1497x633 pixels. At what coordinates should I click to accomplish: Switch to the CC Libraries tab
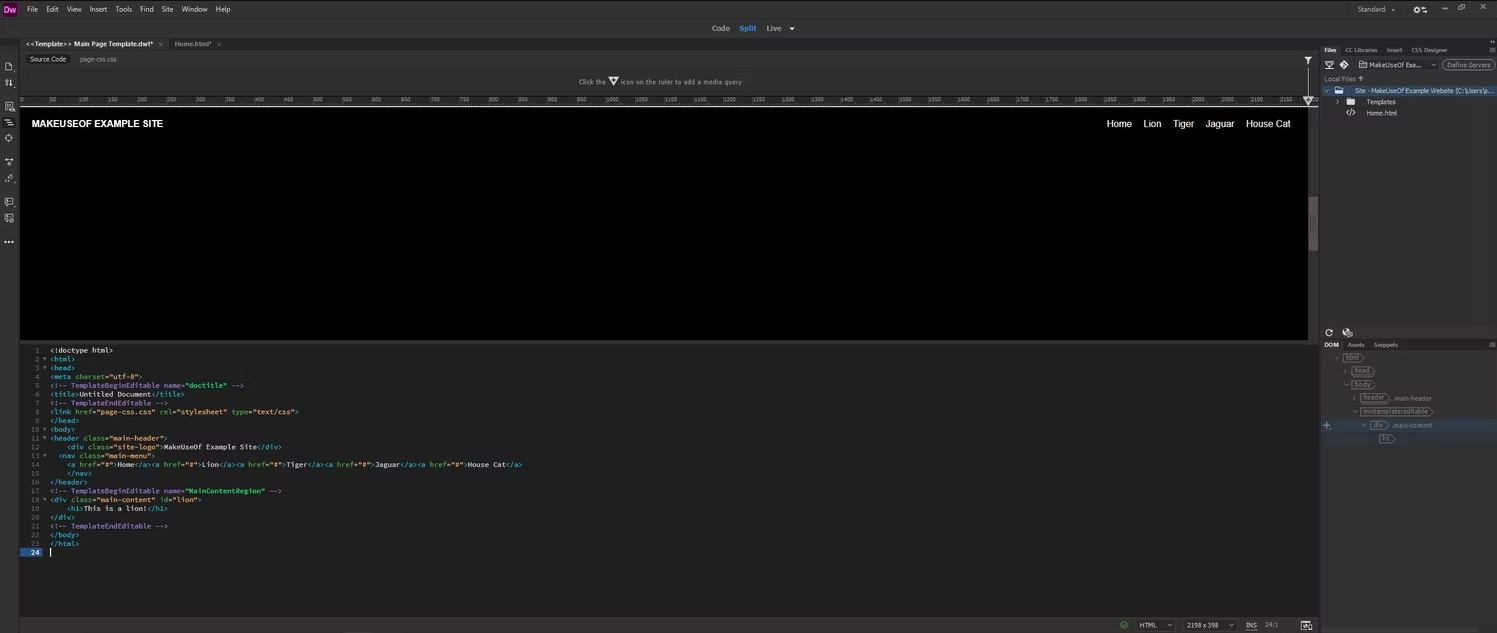point(1361,49)
